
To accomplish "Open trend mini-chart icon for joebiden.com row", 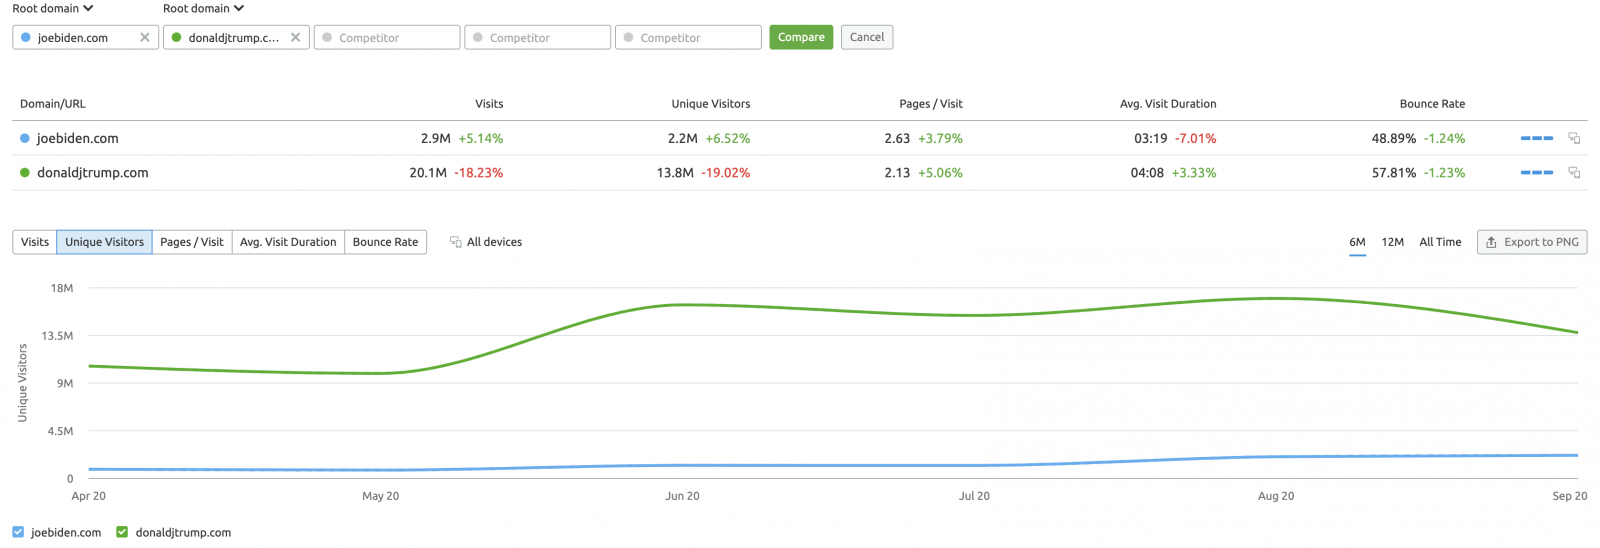I will coord(1536,138).
